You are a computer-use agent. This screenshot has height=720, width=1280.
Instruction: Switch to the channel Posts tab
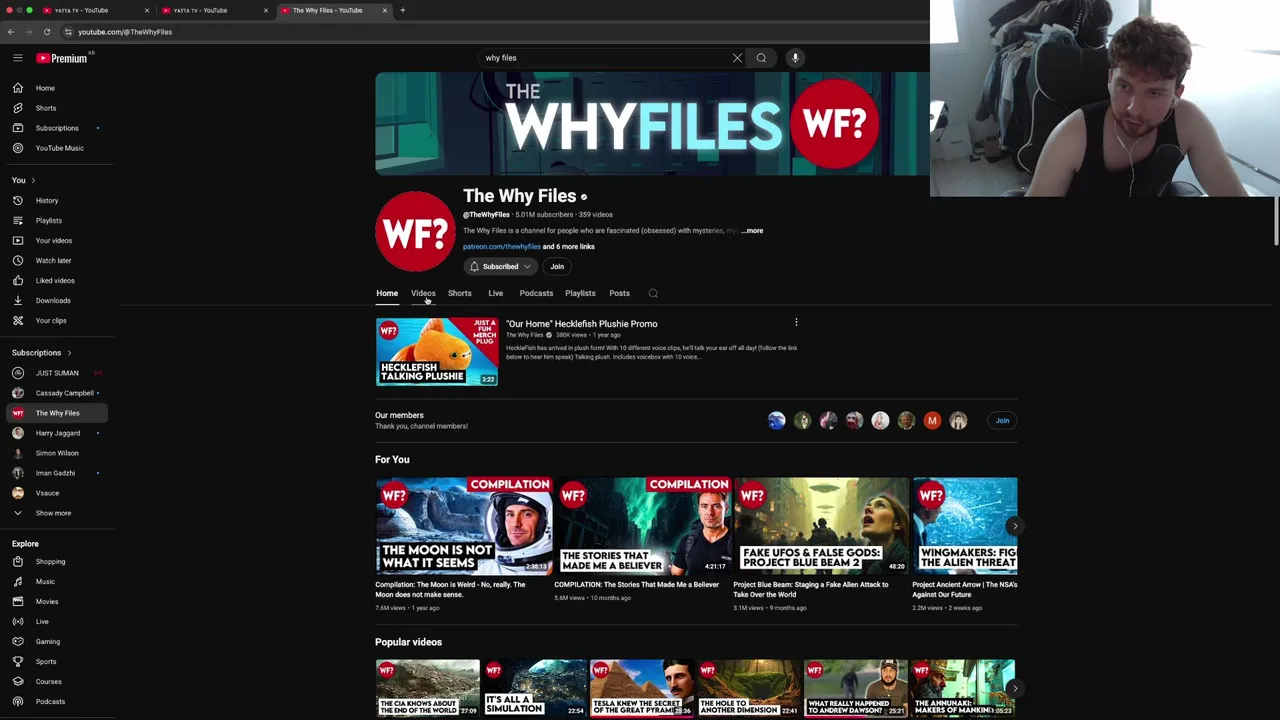pyautogui.click(x=619, y=293)
